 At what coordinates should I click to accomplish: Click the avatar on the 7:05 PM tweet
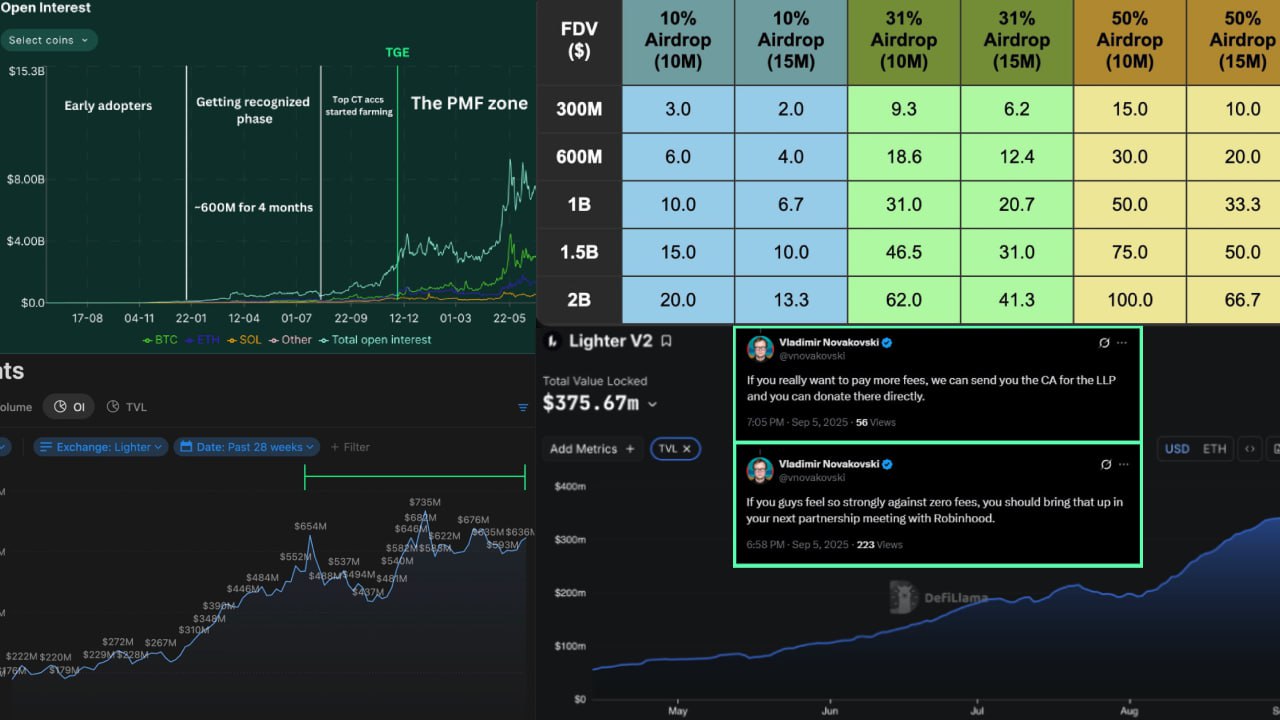[759, 348]
